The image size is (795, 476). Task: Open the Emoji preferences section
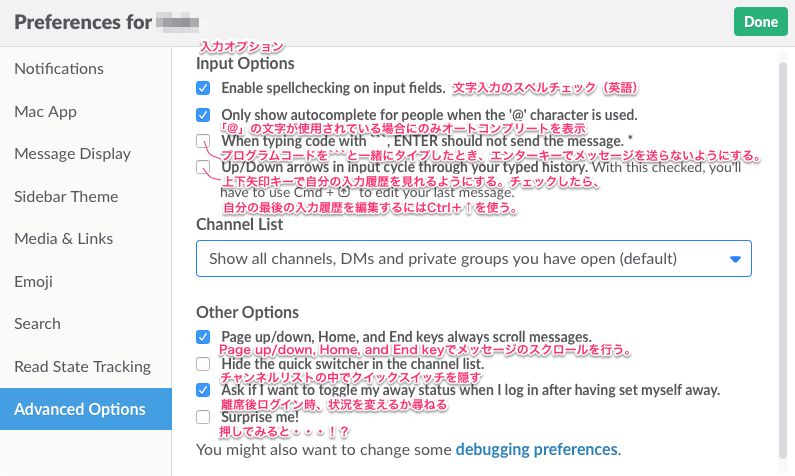tap(33, 281)
